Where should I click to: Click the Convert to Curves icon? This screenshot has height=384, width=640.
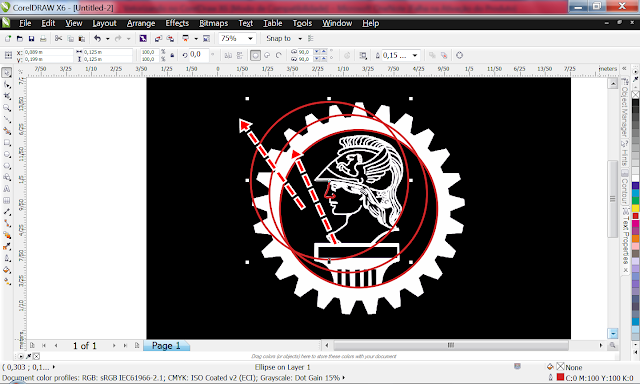tap(460, 55)
